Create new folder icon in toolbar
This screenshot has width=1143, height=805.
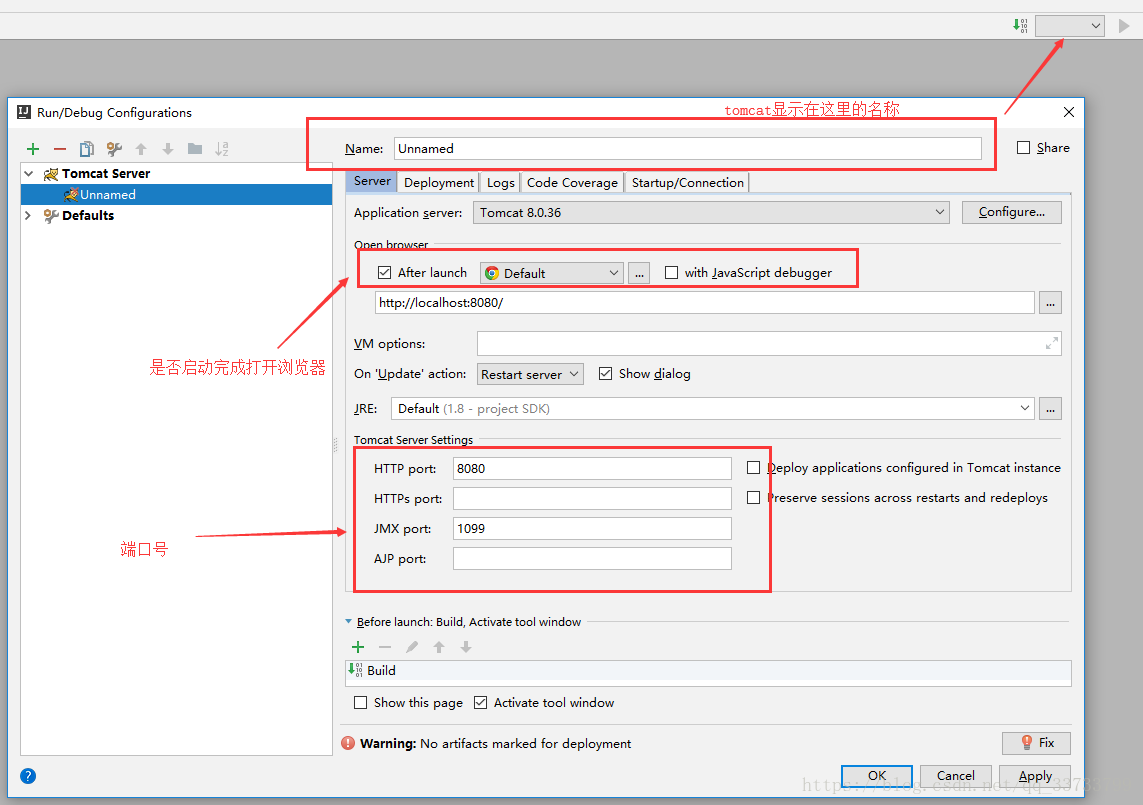coord(195,149)
